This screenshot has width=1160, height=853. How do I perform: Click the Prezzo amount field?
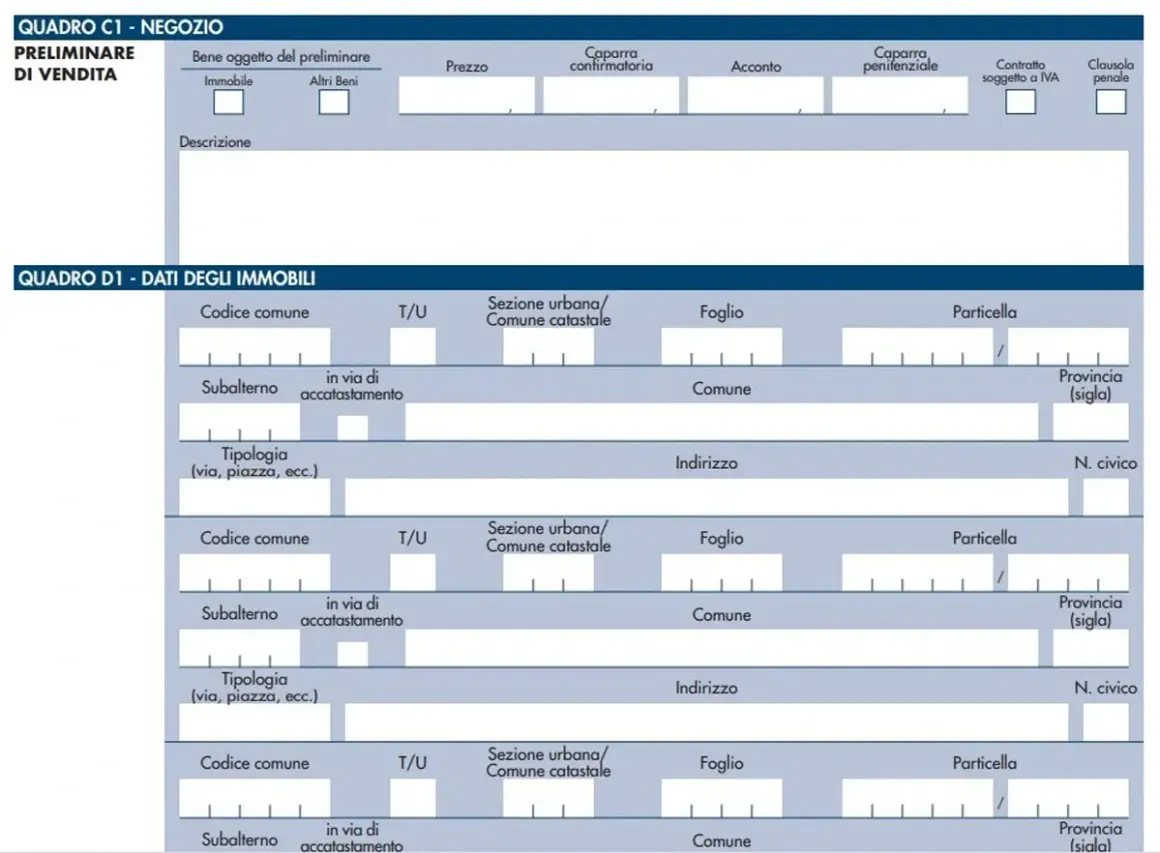click(x=467, y=95)
